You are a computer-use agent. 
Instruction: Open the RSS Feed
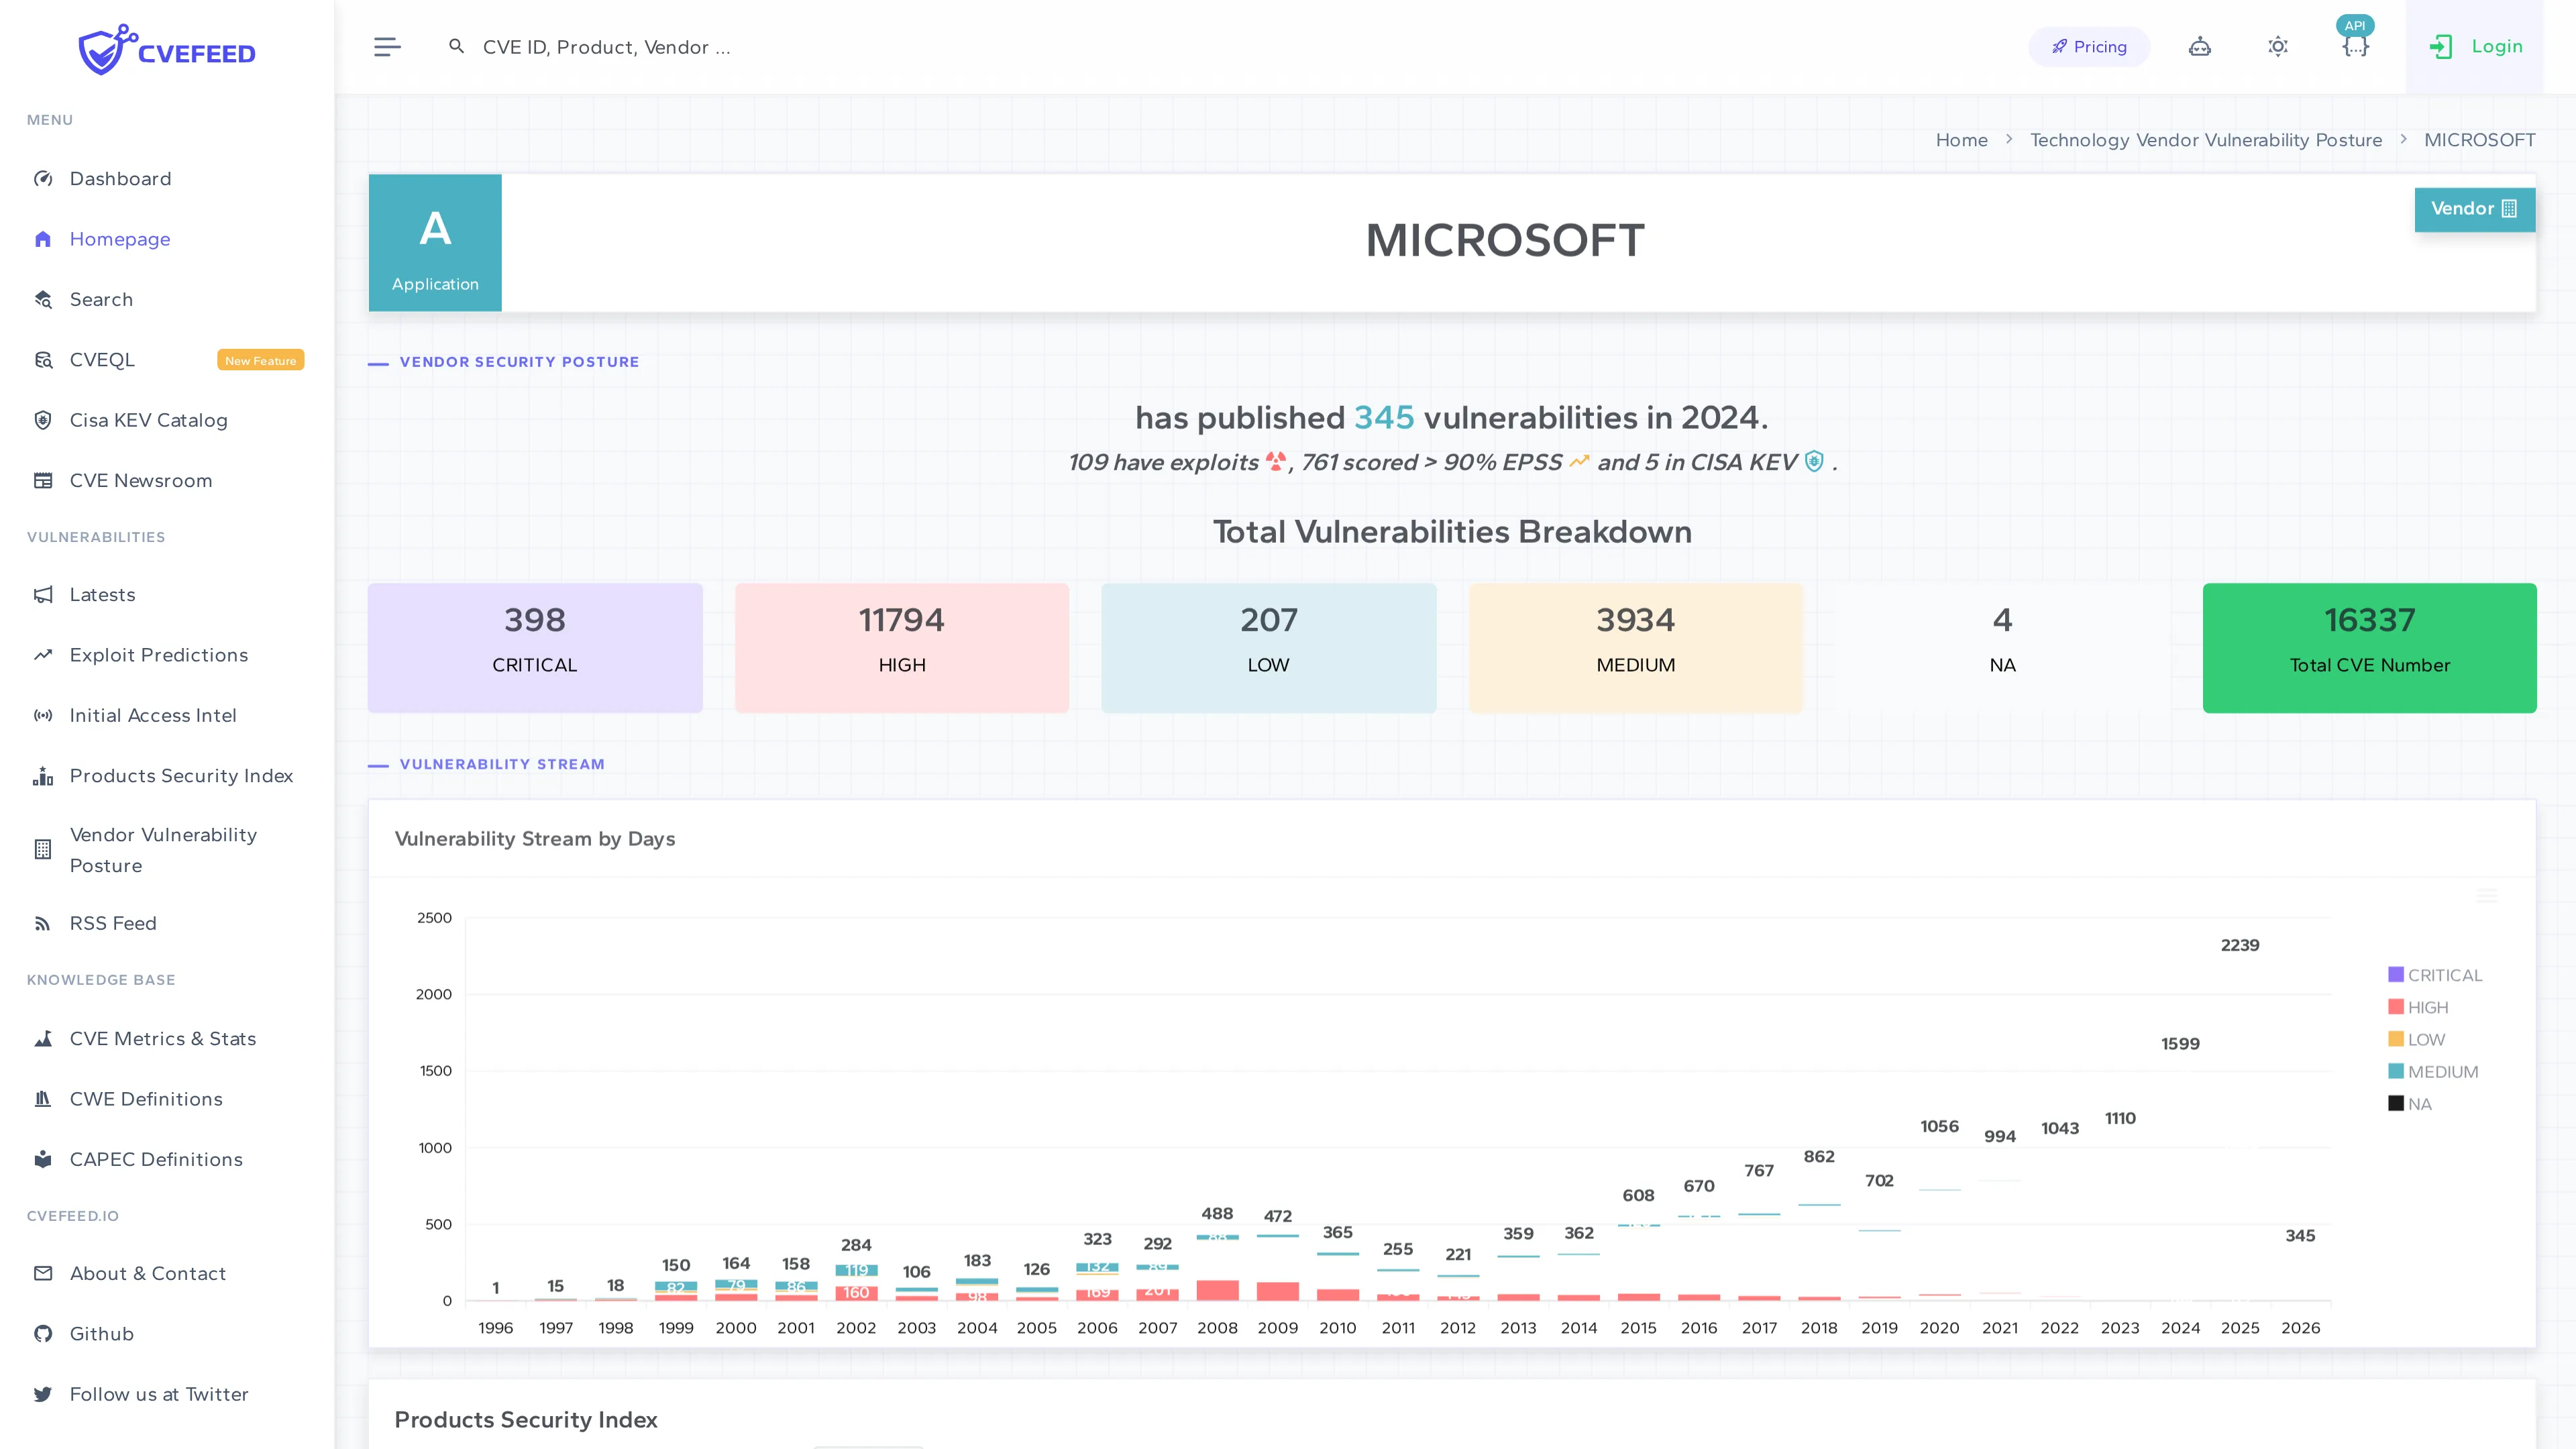(113, 923)
